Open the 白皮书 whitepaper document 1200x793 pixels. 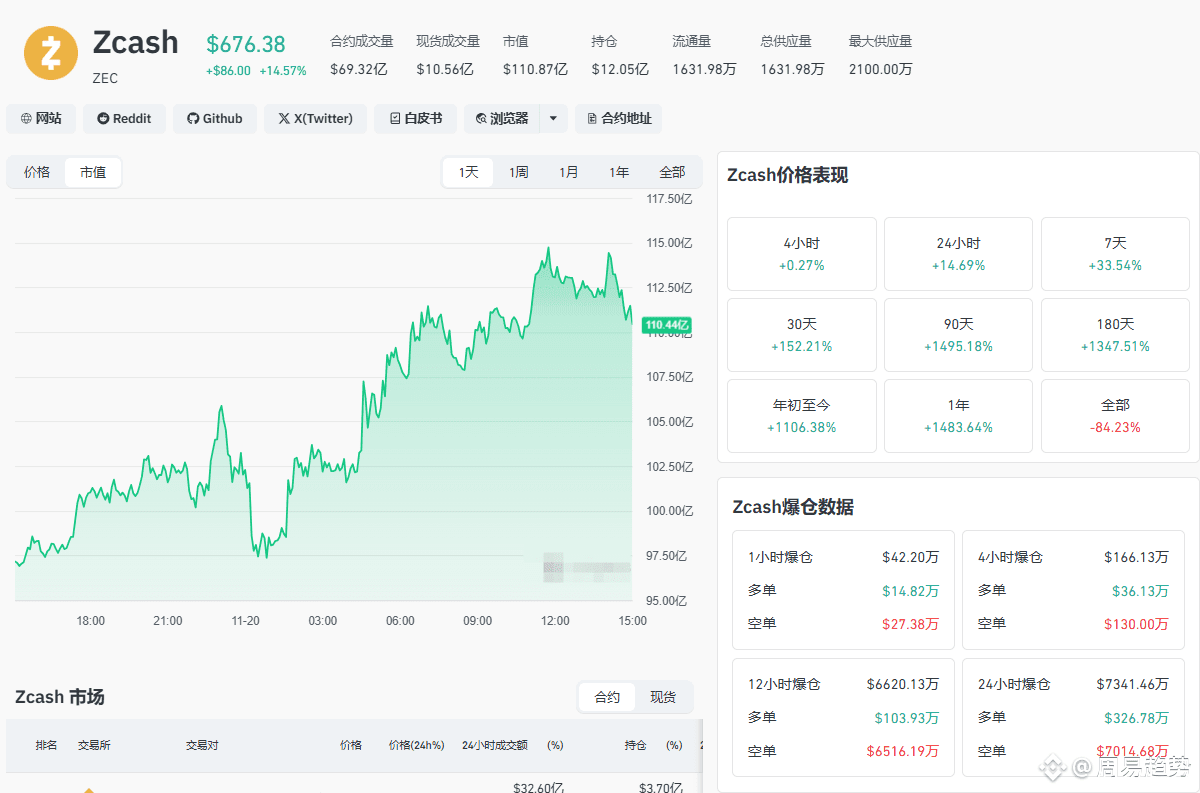[415, 119]
